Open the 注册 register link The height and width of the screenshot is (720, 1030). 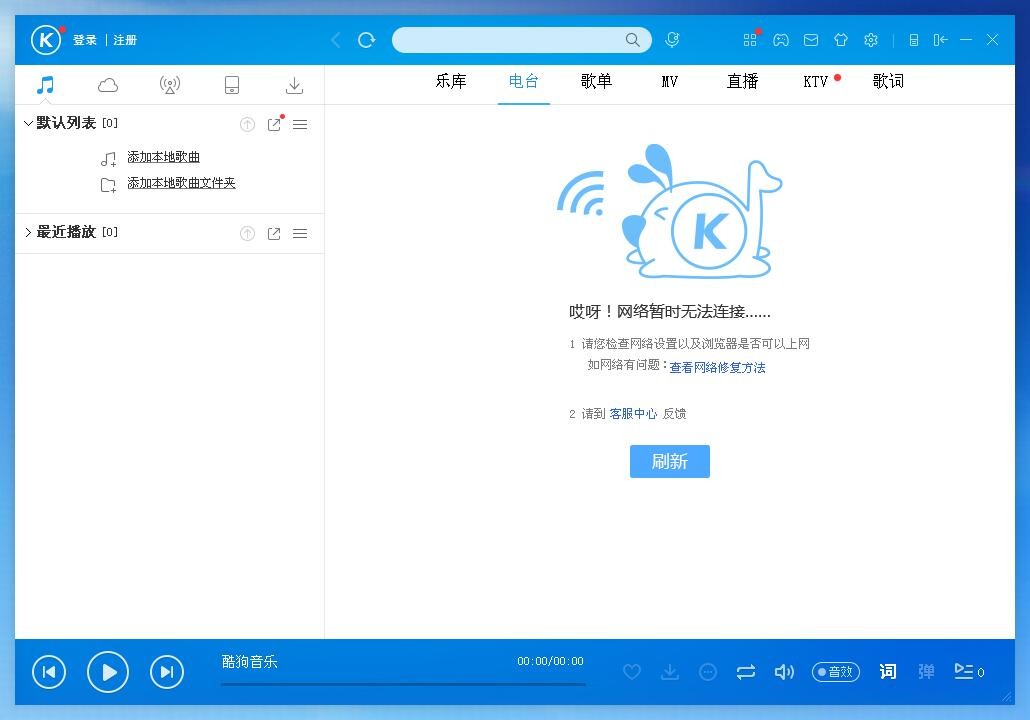coord(125,40)
